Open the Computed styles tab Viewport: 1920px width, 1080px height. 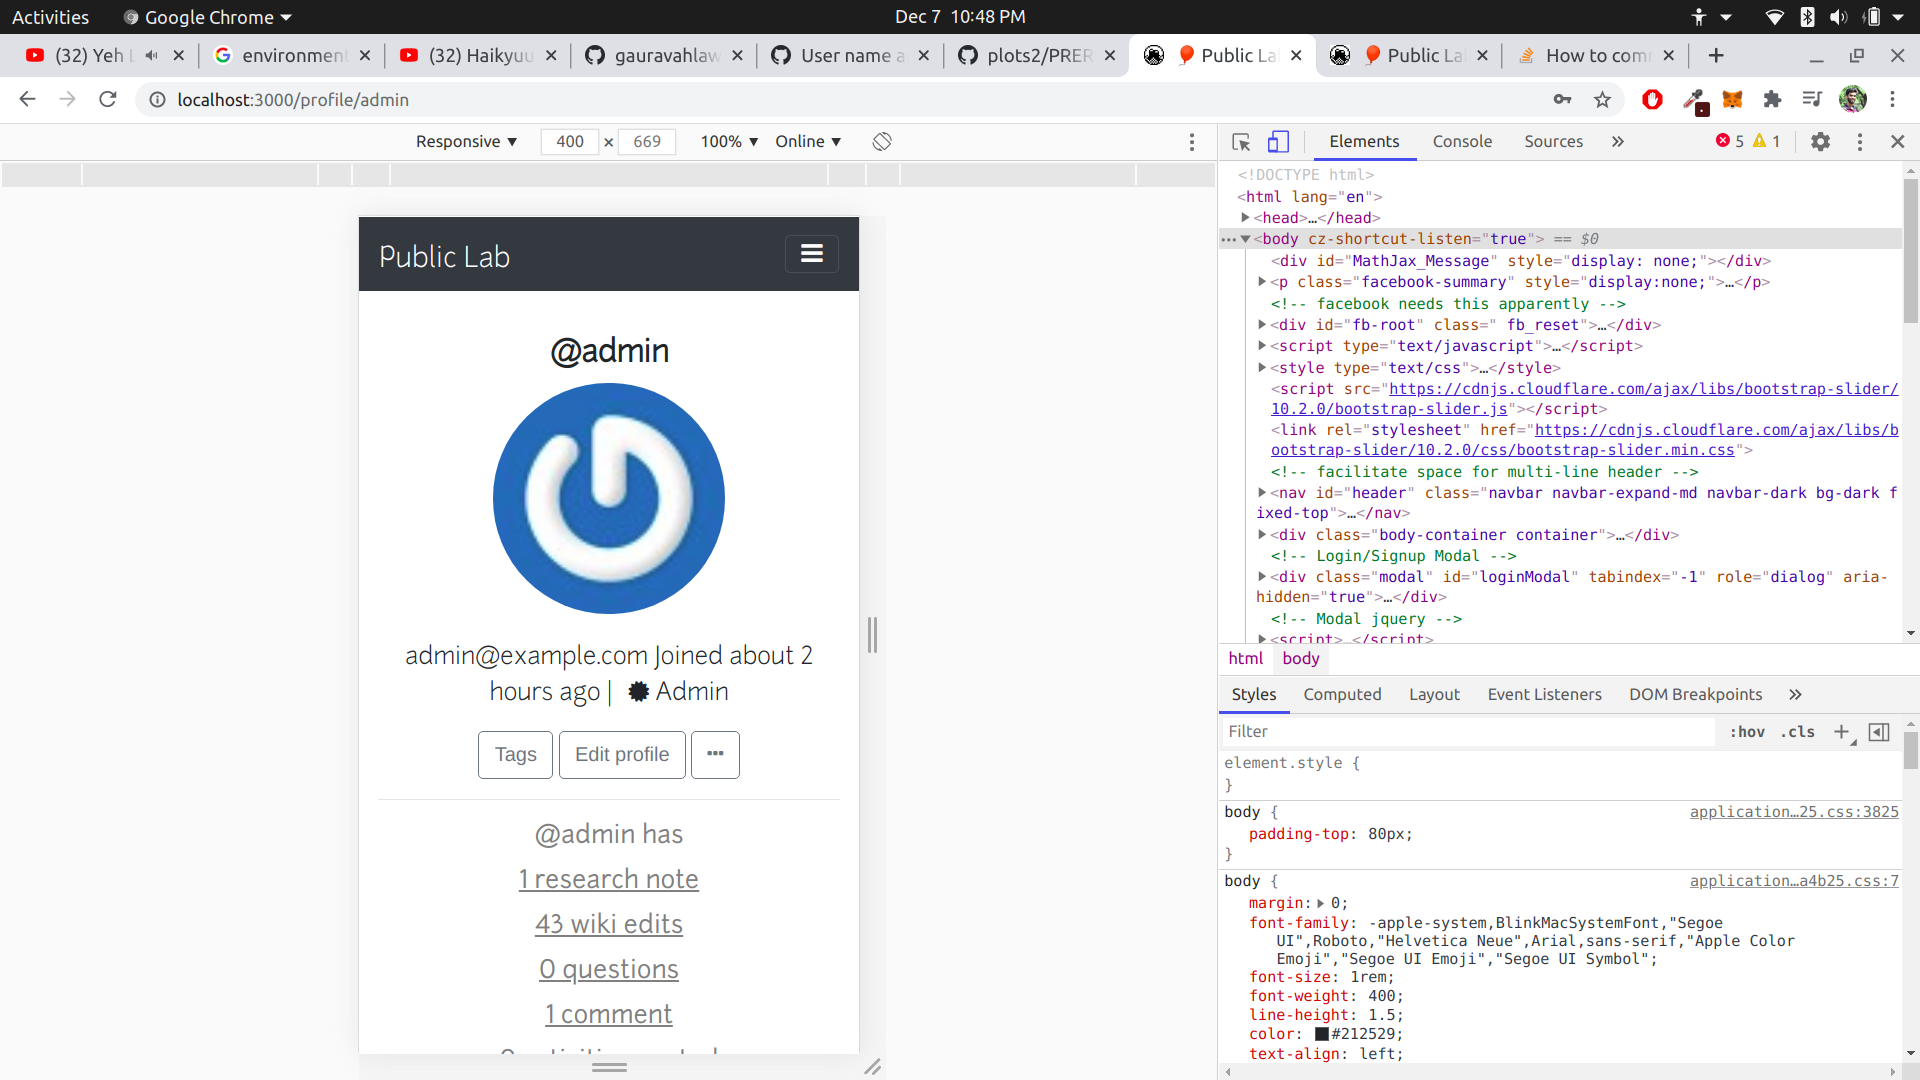pyautogui.click(x=1341, y=694)
